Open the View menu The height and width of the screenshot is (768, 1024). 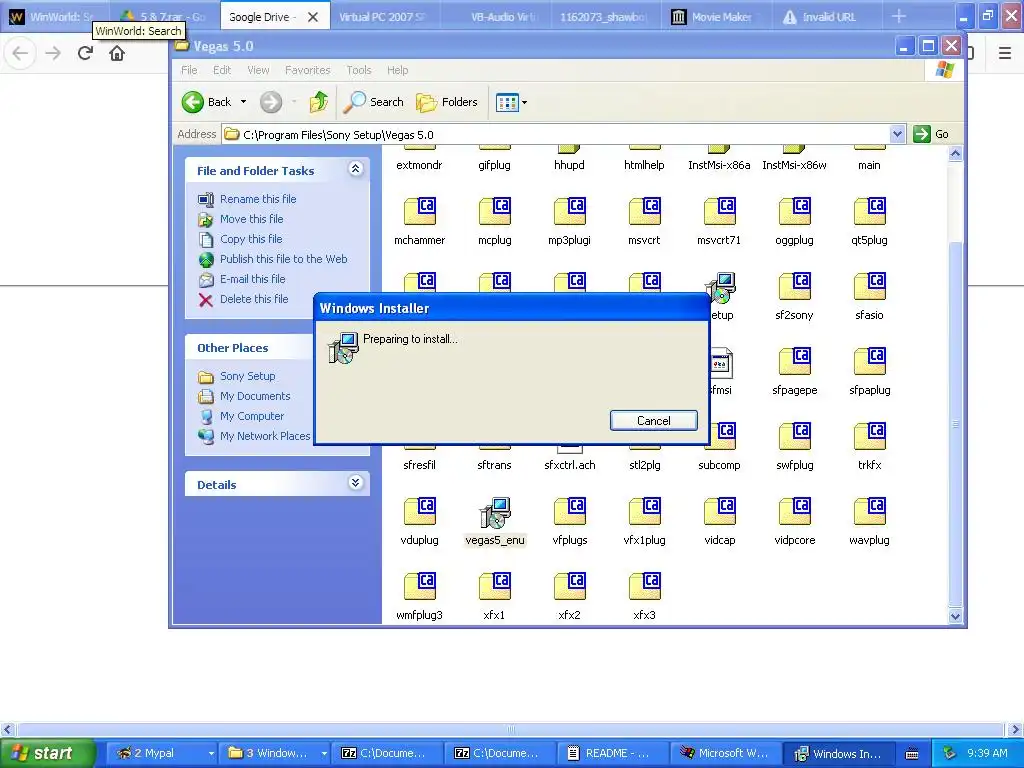coord(258,70)
